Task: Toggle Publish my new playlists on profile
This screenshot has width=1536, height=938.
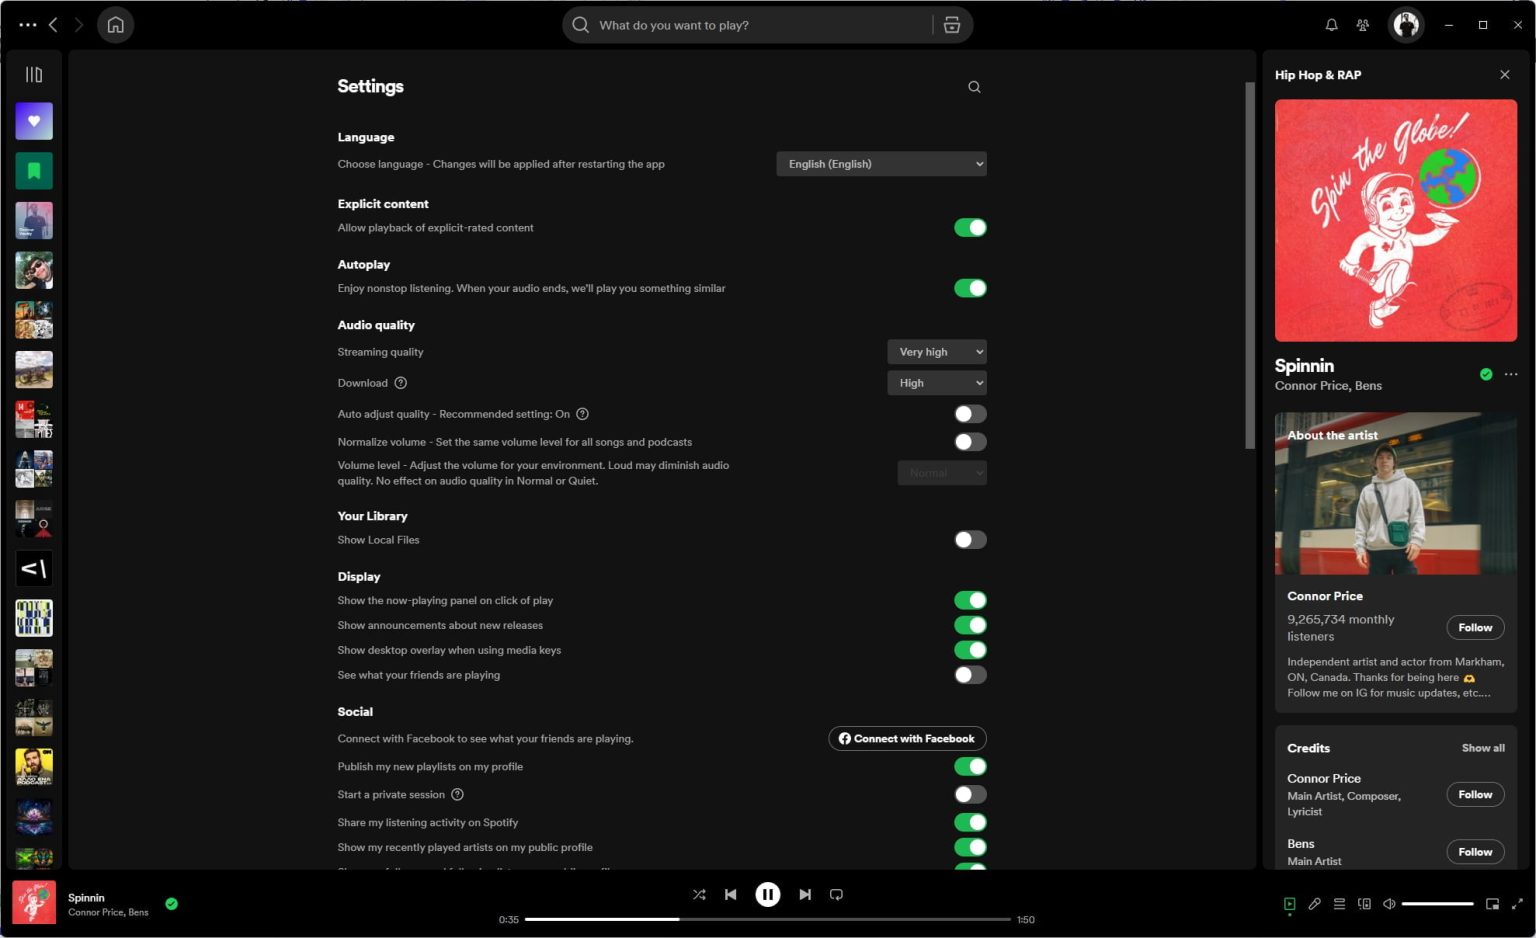Action: click(x=970, y=767)
